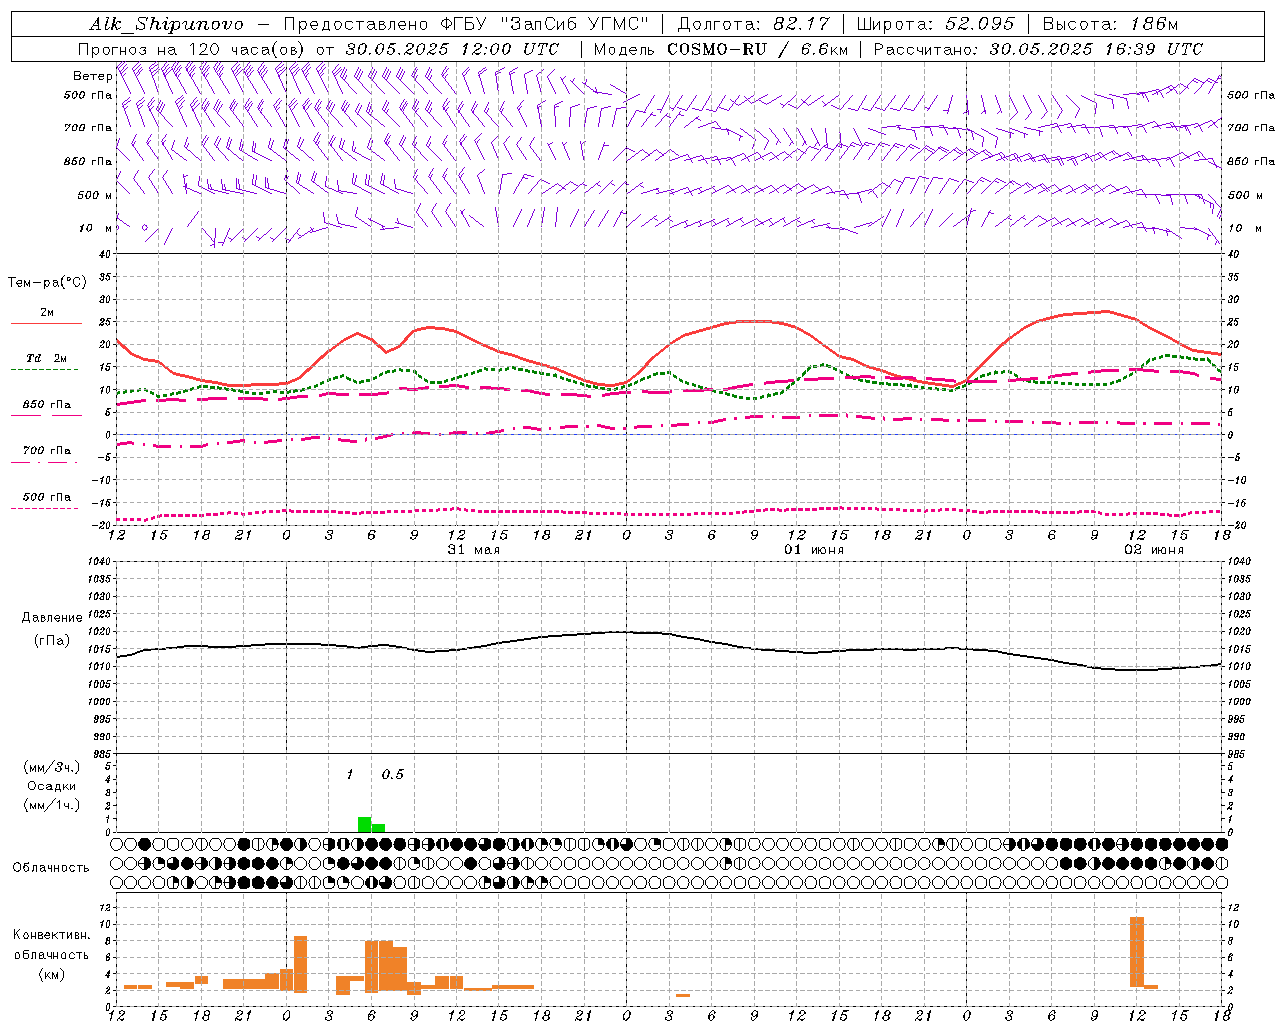Select the 31 мая date label
The height and width of the screenshot is (1024, 1280).
click(474, 550)
